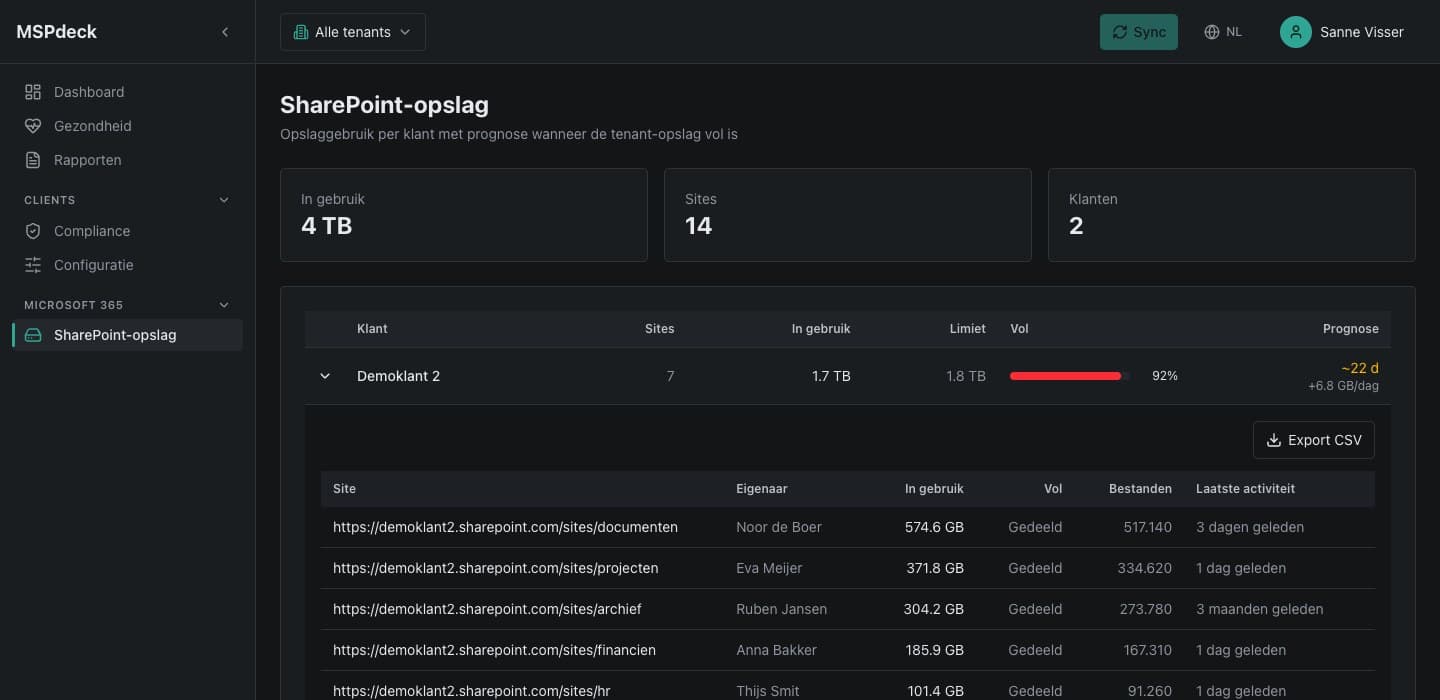Open the Sanne Visser user menu
Screen dimensions: 1440x700
(1342, 32)
